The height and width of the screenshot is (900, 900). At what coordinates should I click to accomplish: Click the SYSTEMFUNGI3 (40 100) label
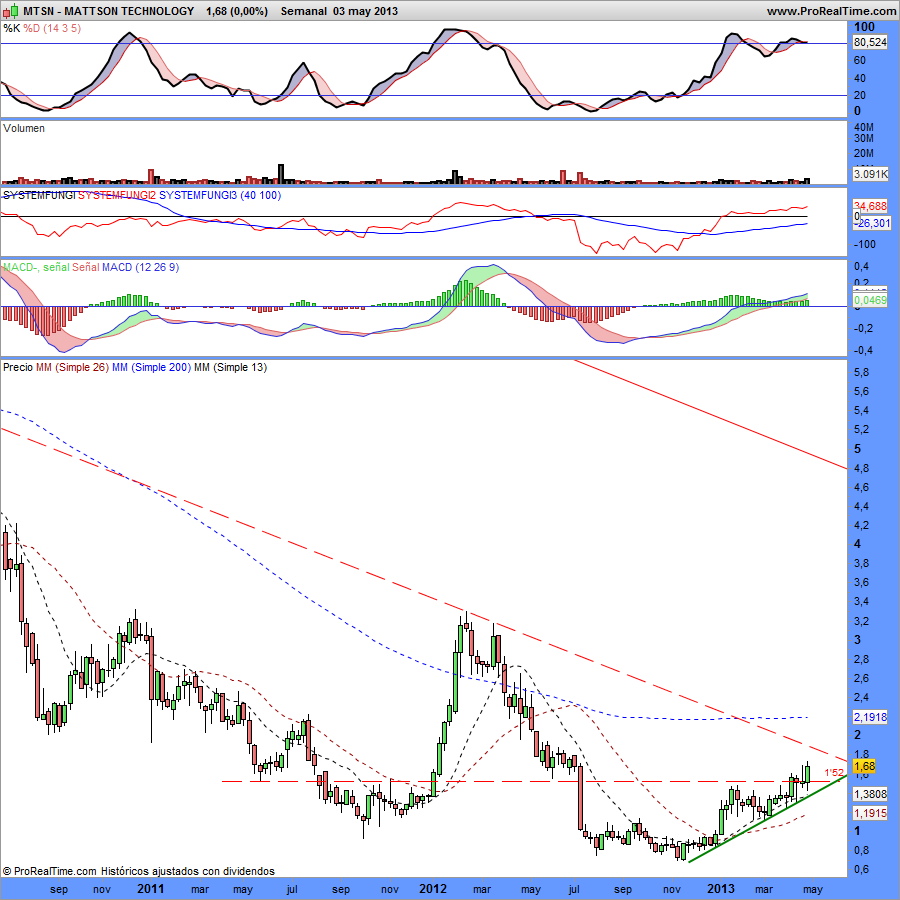pos(220,195)
